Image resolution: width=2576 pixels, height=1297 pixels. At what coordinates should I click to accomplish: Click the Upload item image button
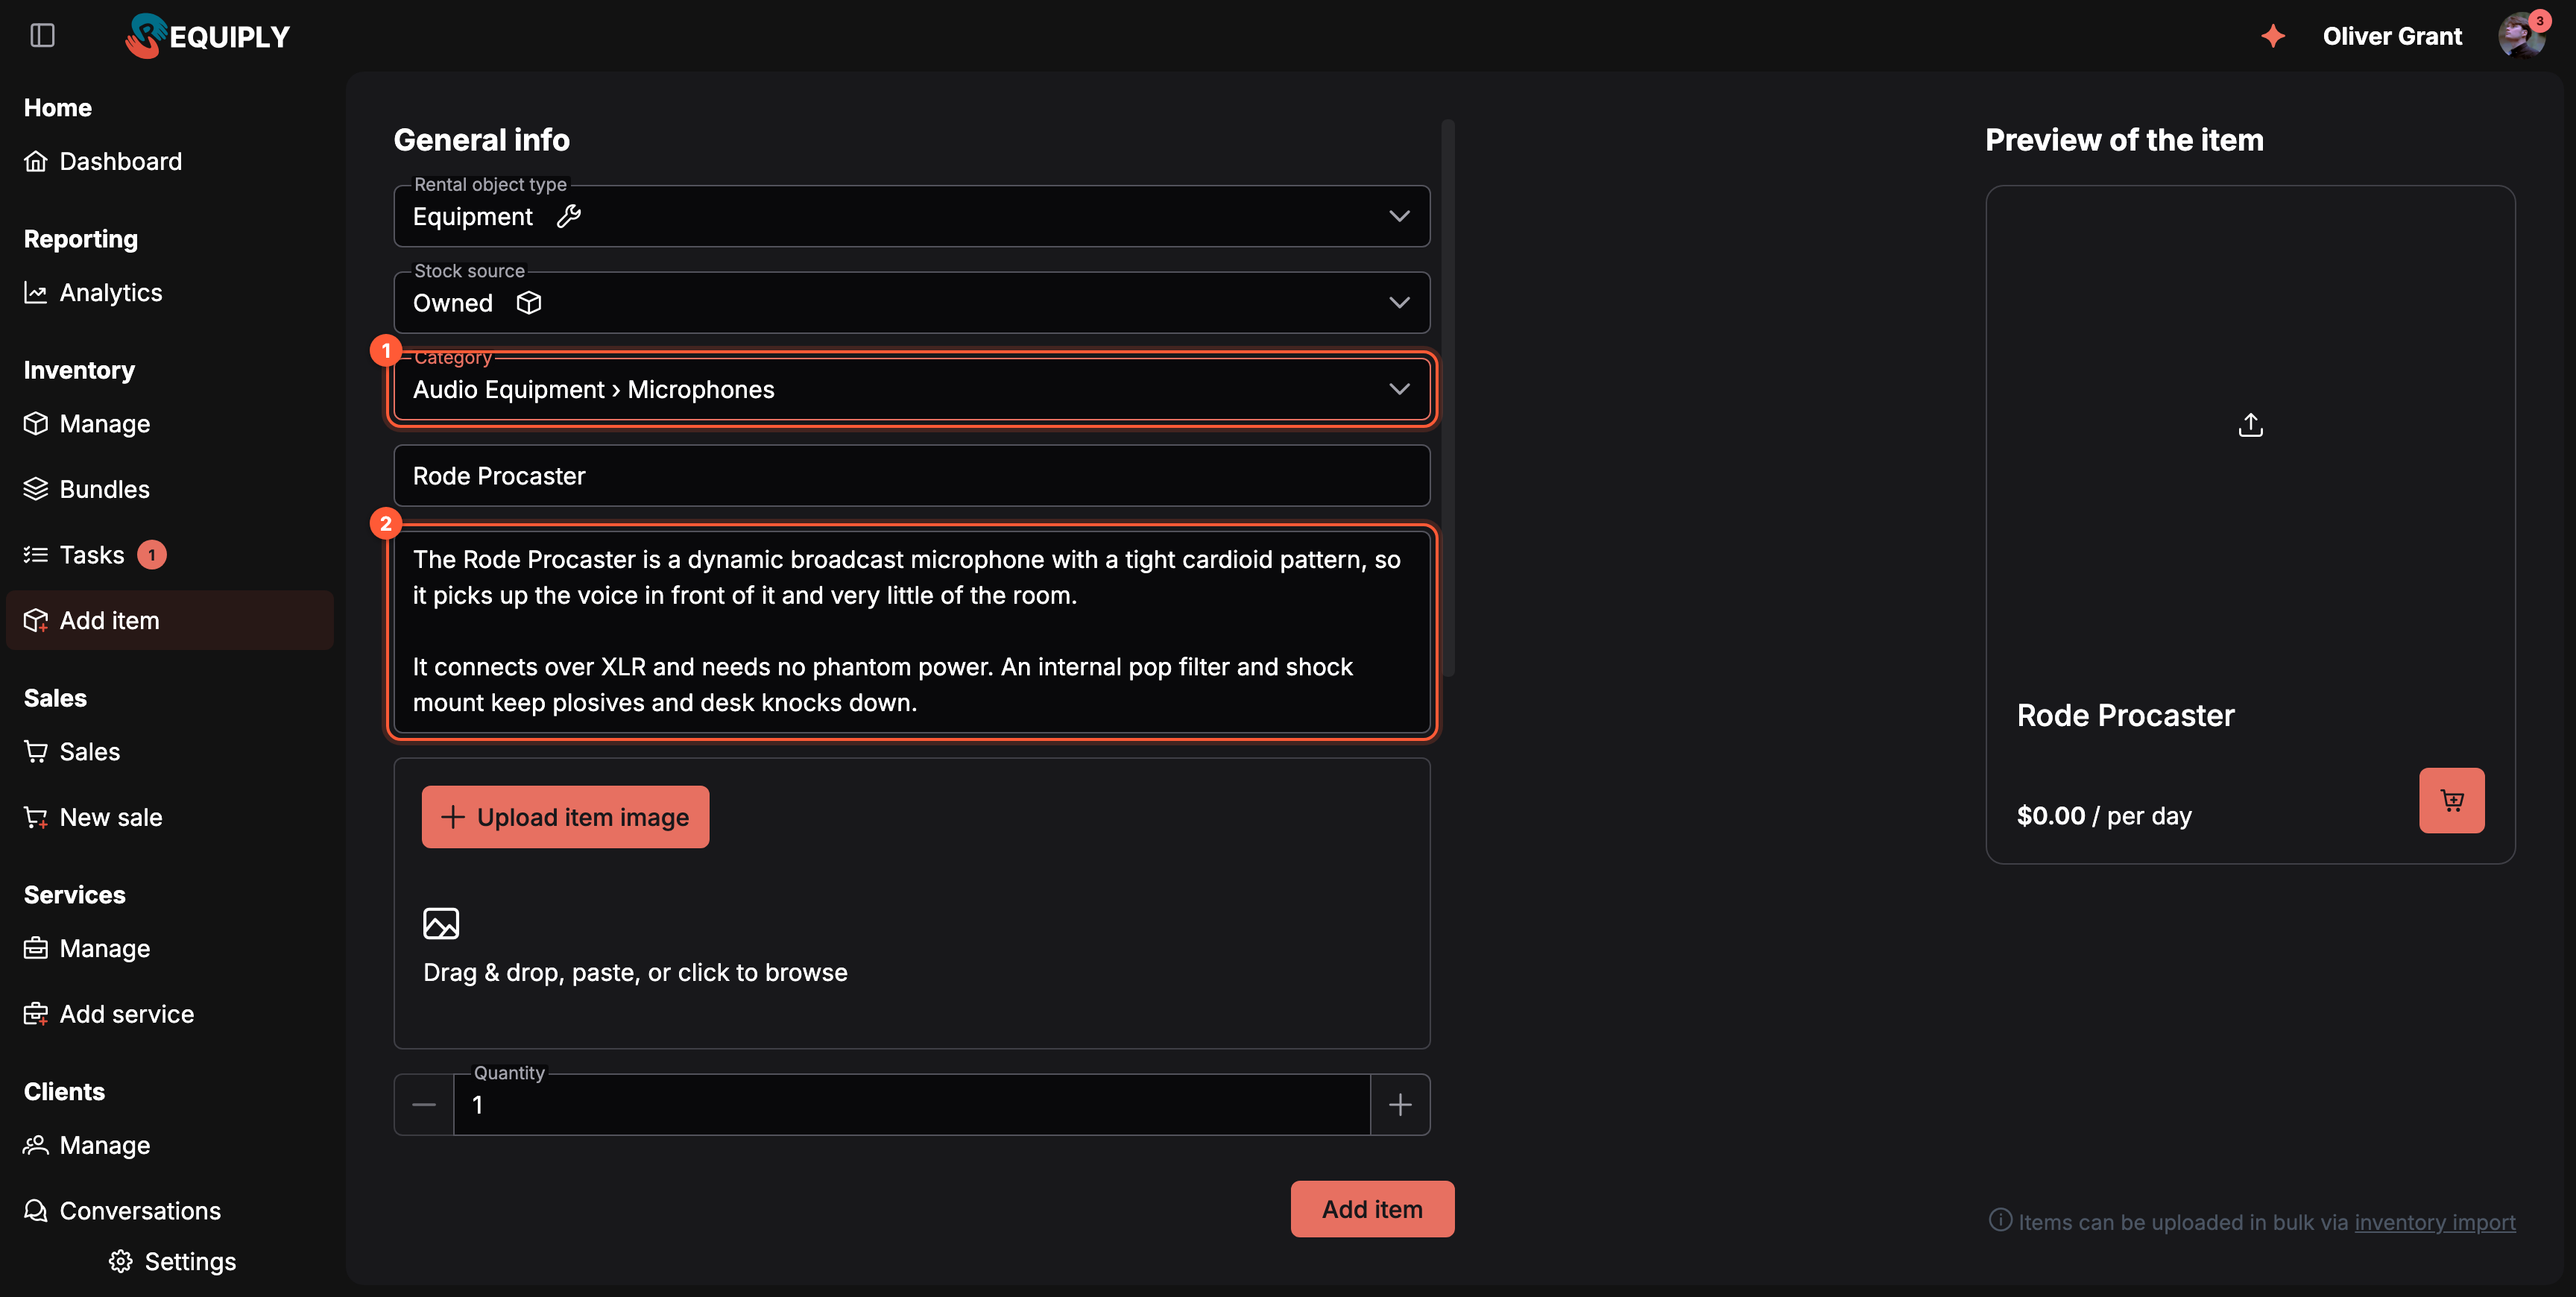565,817
